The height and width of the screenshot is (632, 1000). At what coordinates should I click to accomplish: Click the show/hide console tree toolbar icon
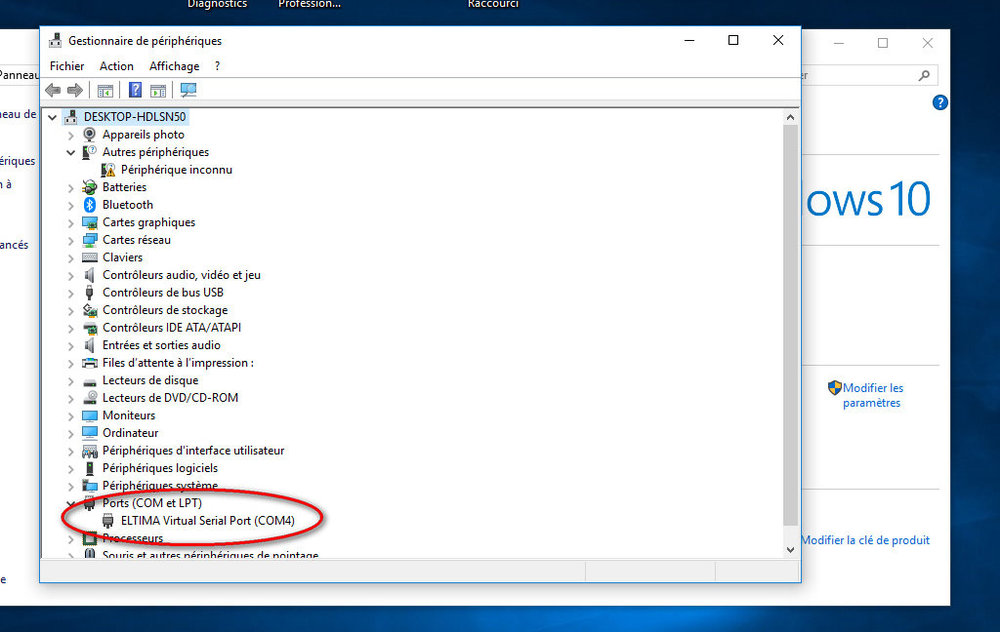pyautogui.click(x=105, y=91)
